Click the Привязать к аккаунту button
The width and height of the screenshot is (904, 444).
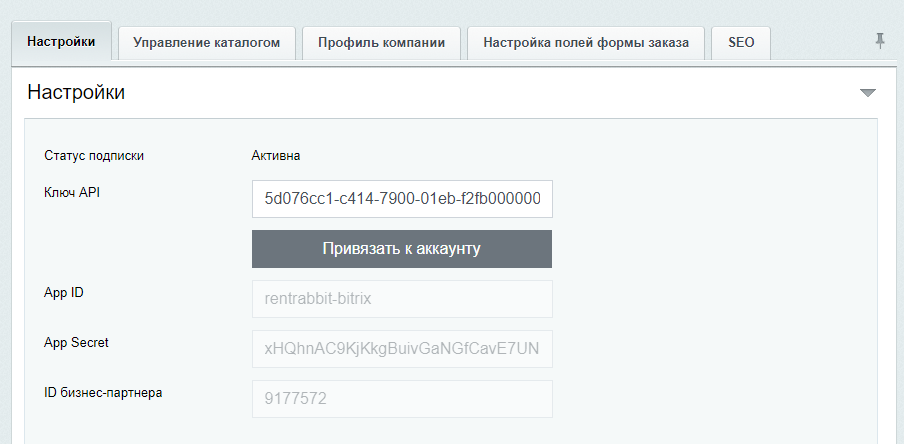click(401, 249)
